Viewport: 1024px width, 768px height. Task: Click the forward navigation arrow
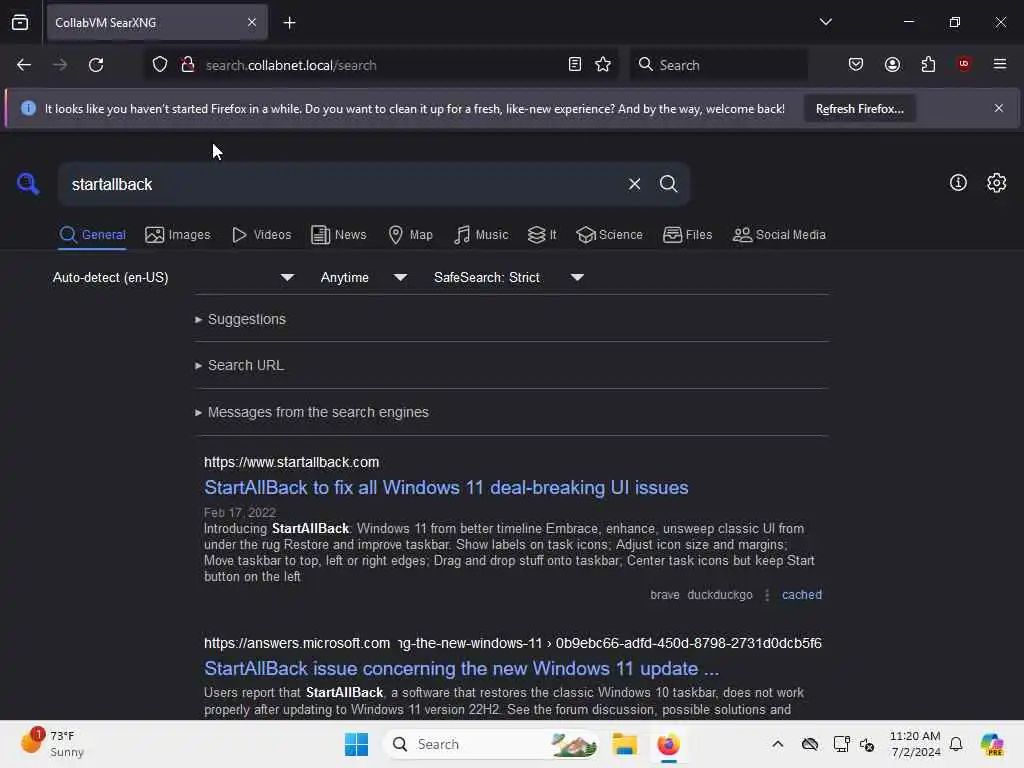pyautogui.click(x=59, y=65)
